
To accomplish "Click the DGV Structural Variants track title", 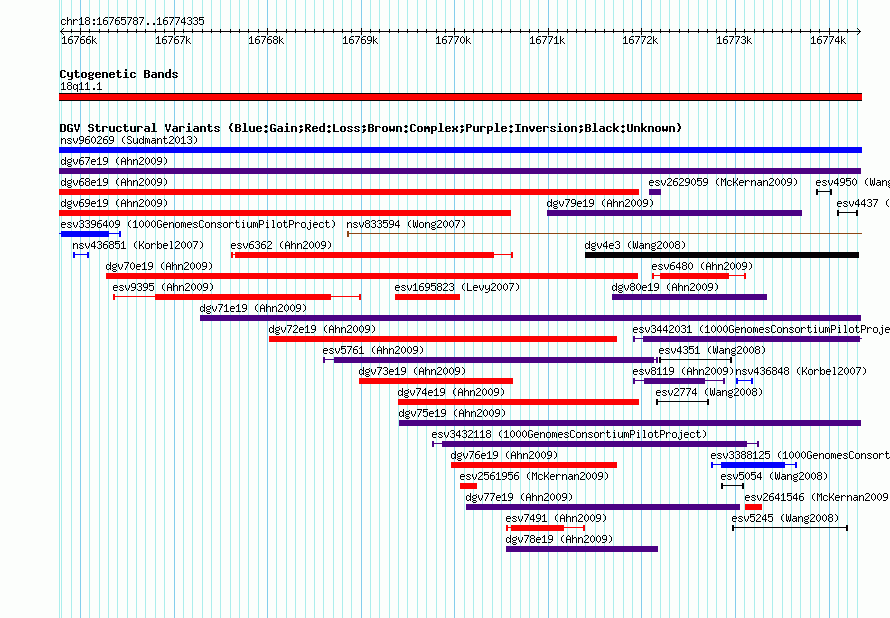I will tap(371, 128).
